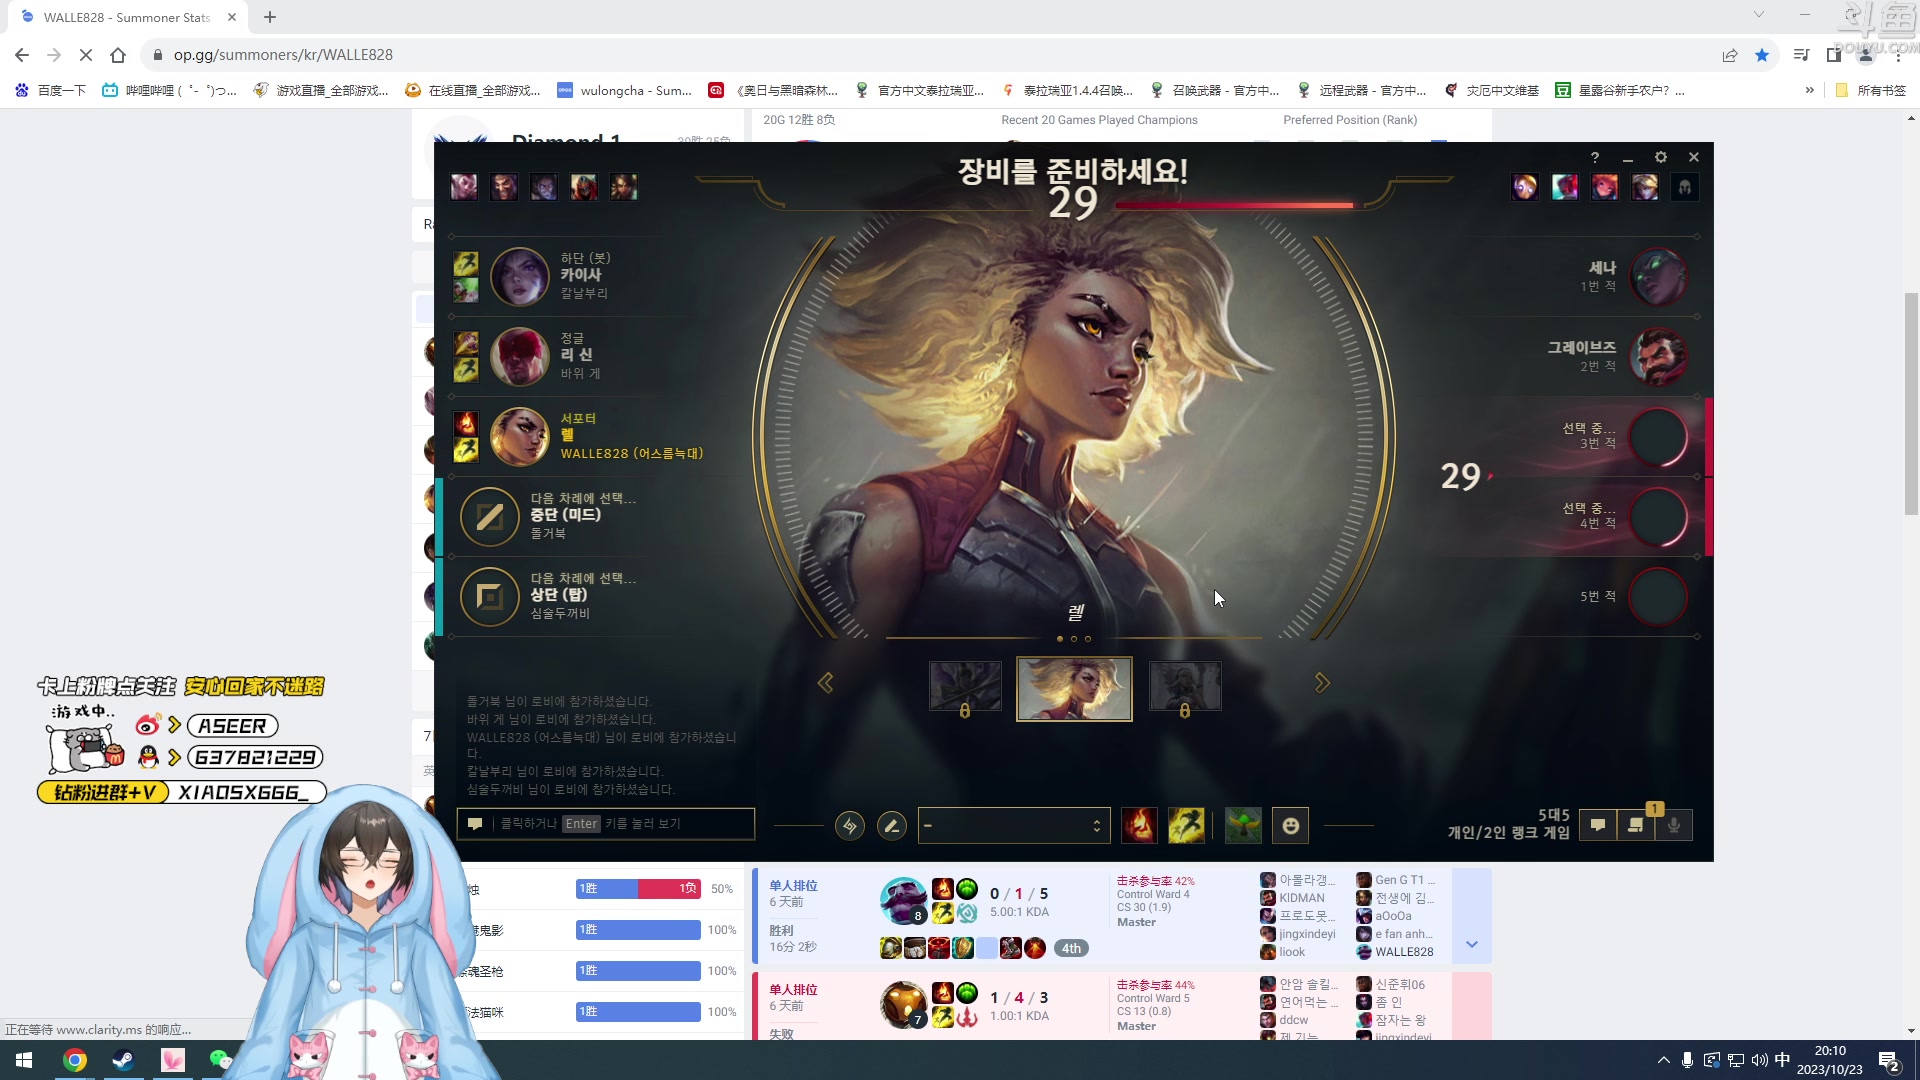Click the 4th rank badge in first match
Screen dimensions: 1920x1080
[x=1071, y=948]
